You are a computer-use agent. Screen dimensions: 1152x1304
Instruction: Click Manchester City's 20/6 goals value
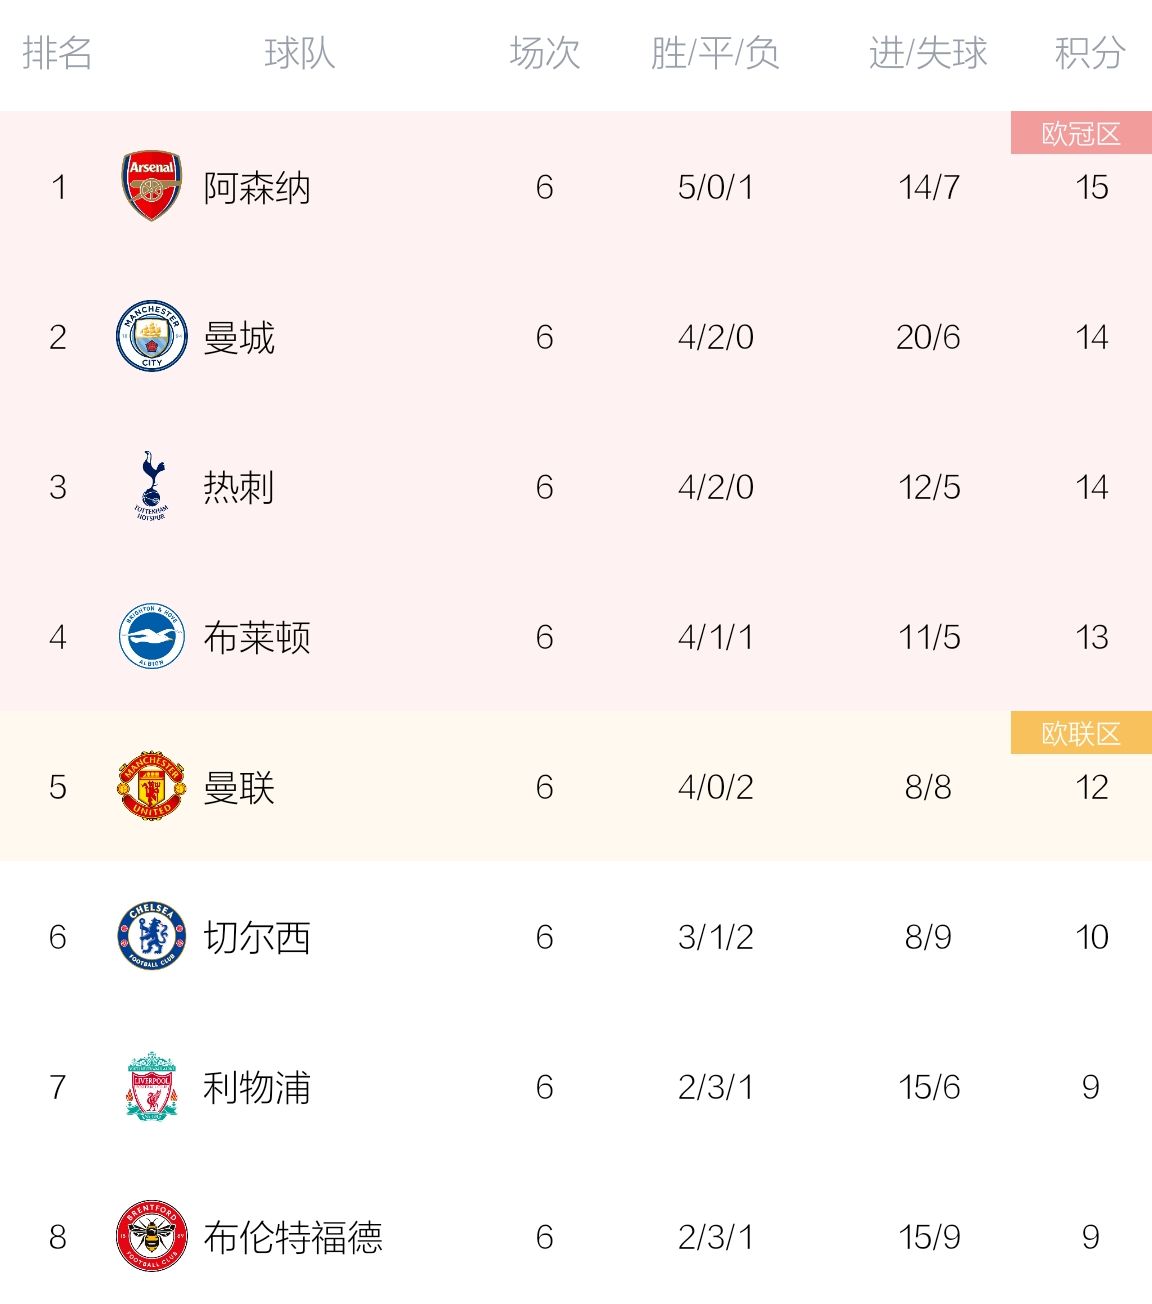[928, 337]
